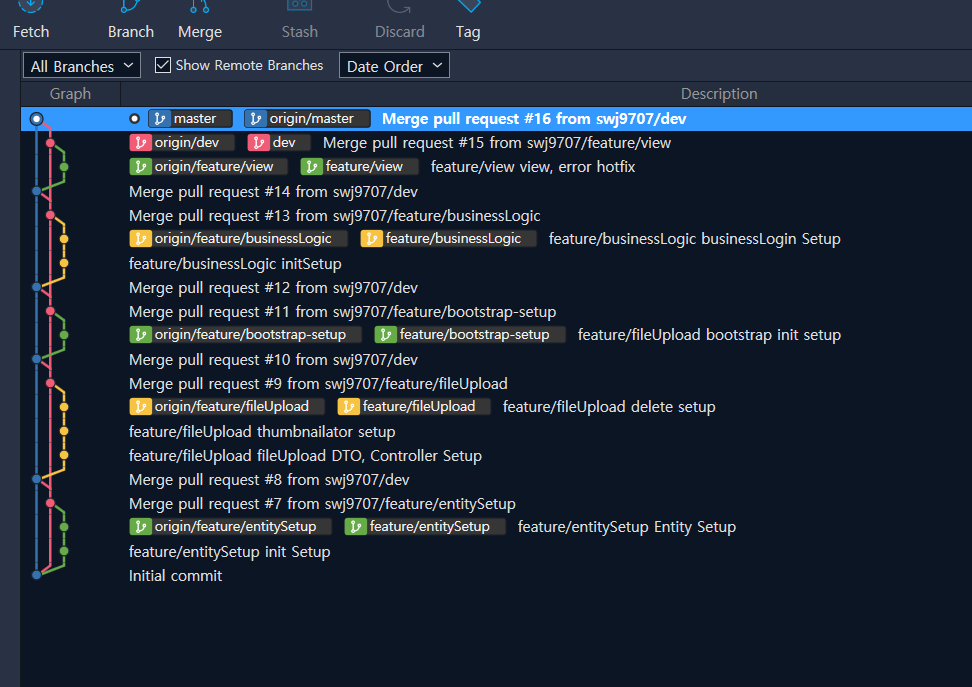Image resolution: width=972 pixels, height=687 pixels.
Task: Click the feature/entitySetup branch badge
Action: [424, 527]
